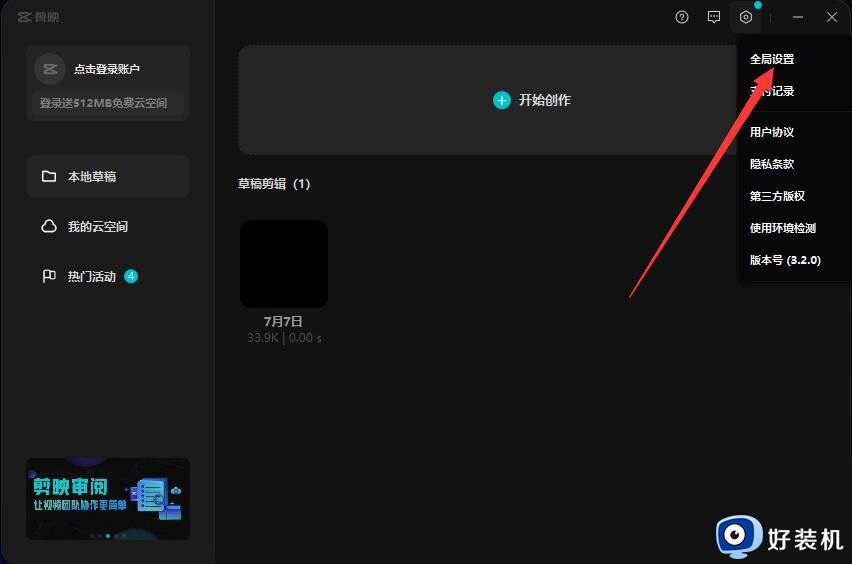Open 热门活动 in the sidebar
Image resolution: width=852 pixels, height=564 pixels.
tap(108, 276)
